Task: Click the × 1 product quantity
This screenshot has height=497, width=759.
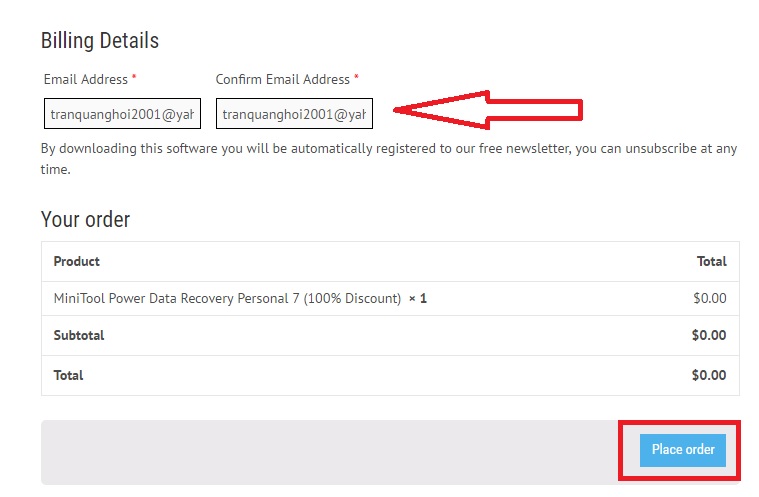Action: pyautogui.click(x=418, y=298)
